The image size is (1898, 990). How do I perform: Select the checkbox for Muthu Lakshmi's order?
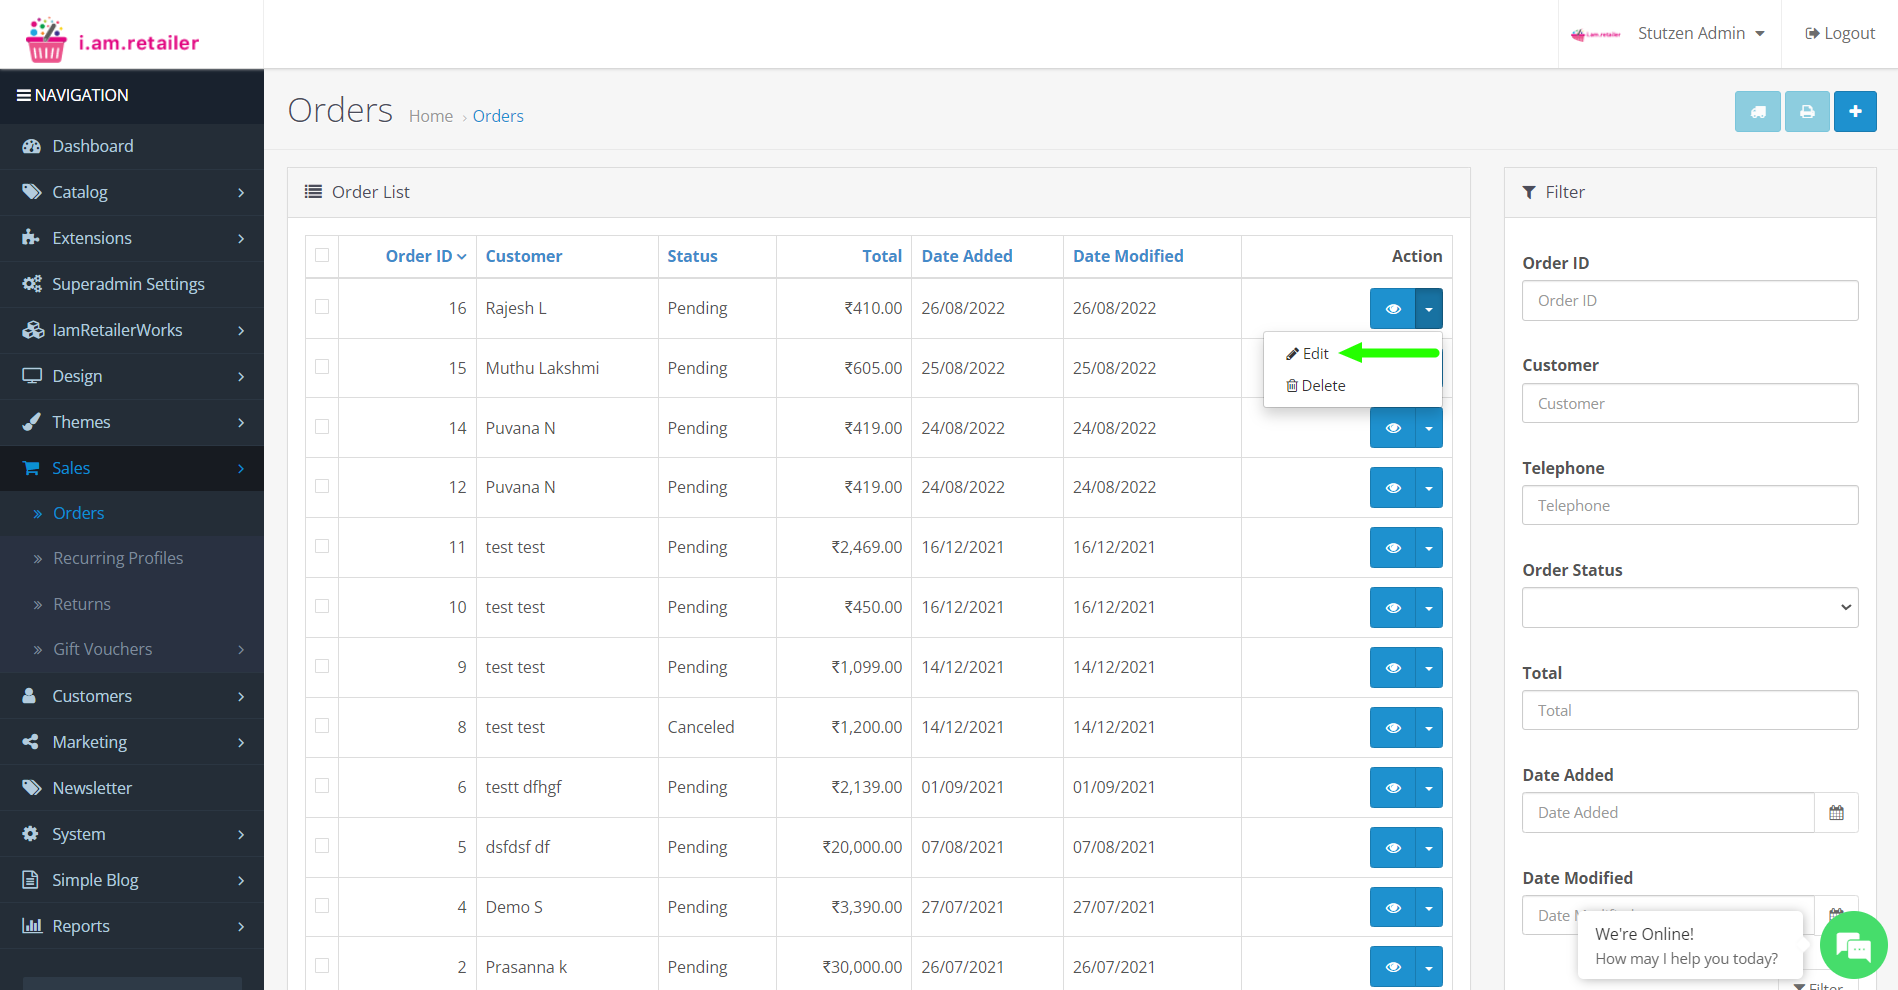tap(322, 367)
